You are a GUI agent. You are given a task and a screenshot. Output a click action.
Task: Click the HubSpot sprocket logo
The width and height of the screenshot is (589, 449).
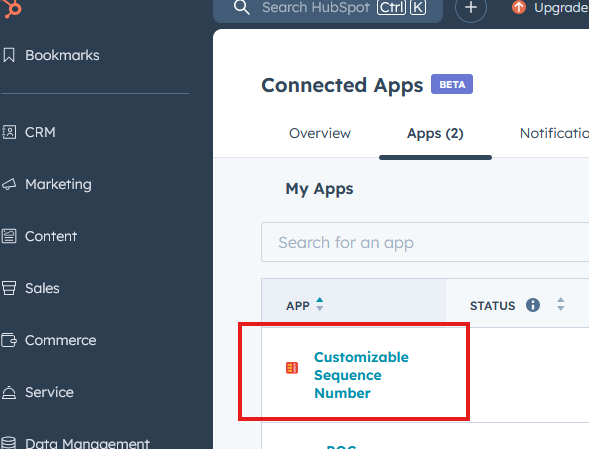coord(12,8)
